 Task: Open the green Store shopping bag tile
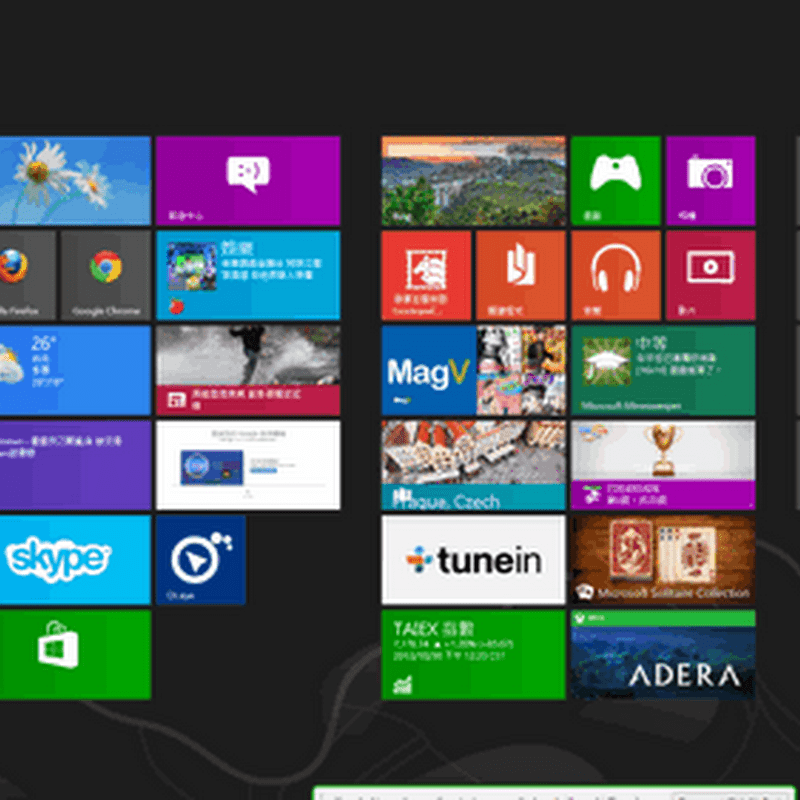(x=75, y=655)
